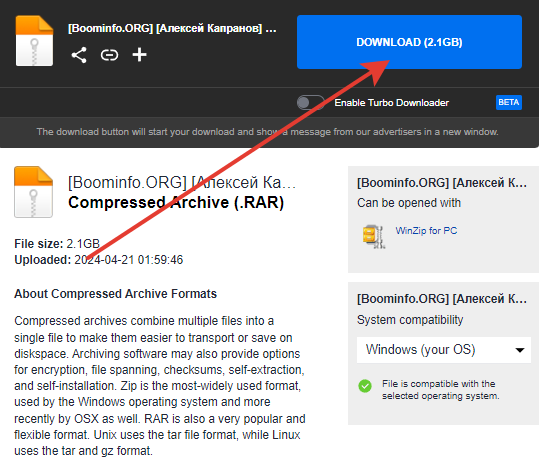
Task: Click the green compatibility checkmark icon
Action: pyautogui.click(x=365, y=386)
